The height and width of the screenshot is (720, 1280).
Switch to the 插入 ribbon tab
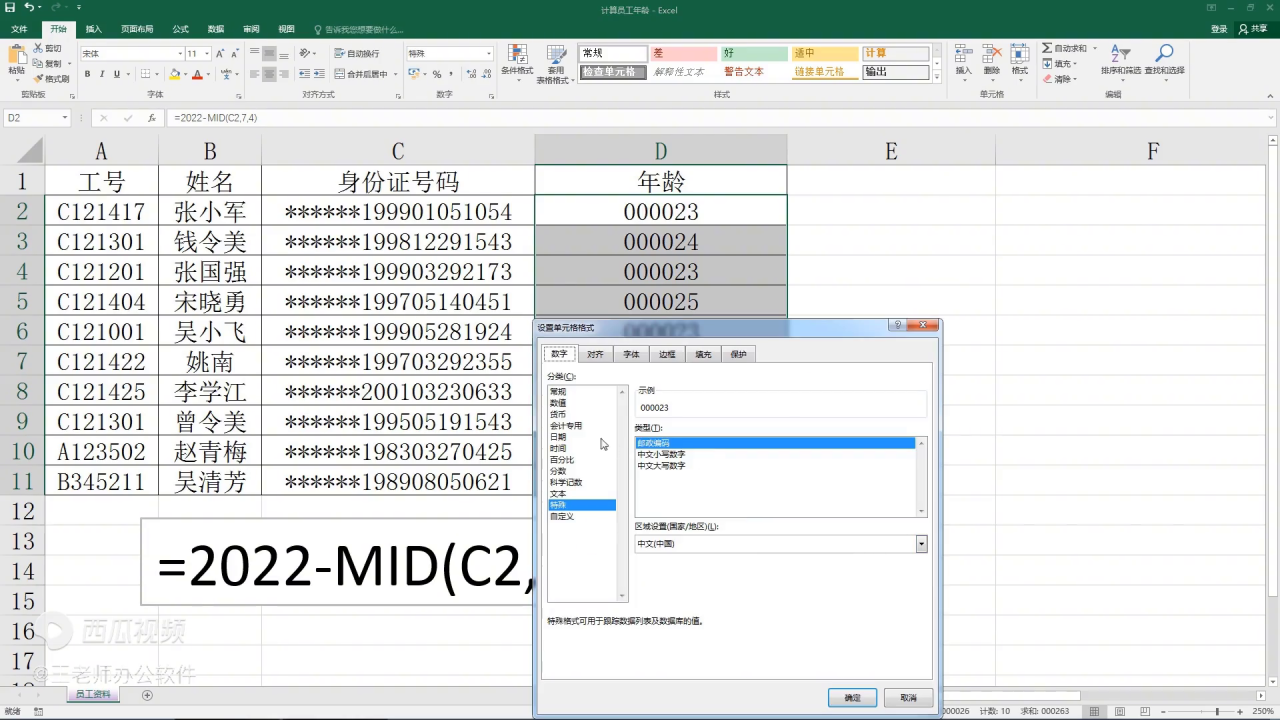[x=93, y=29]
